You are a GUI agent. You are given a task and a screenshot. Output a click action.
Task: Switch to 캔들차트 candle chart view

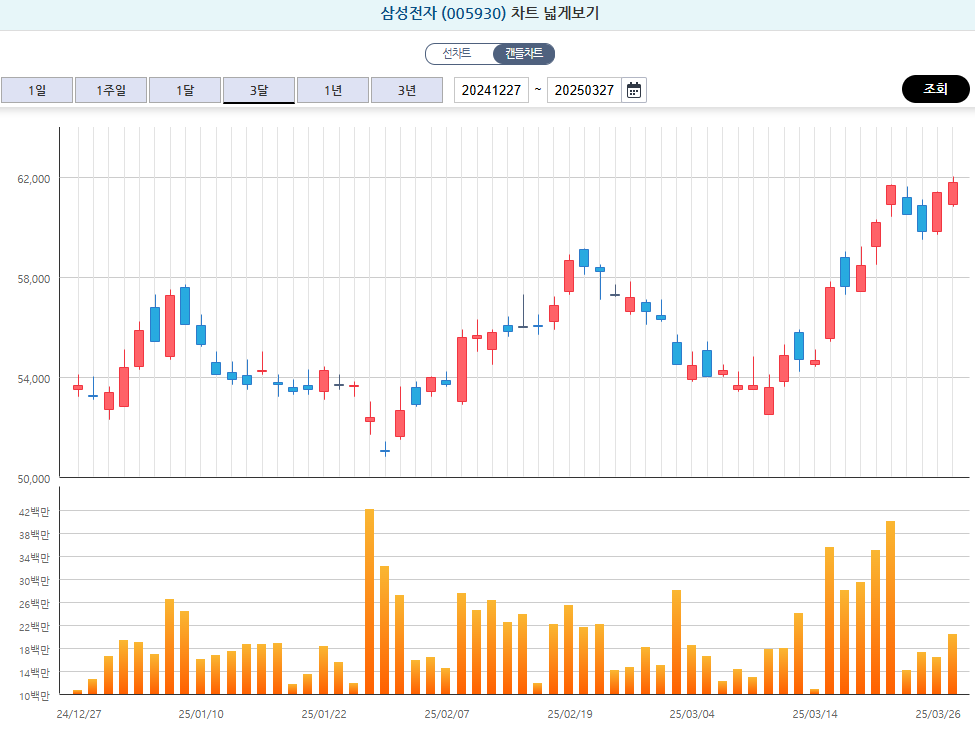(x=524, y=53)
